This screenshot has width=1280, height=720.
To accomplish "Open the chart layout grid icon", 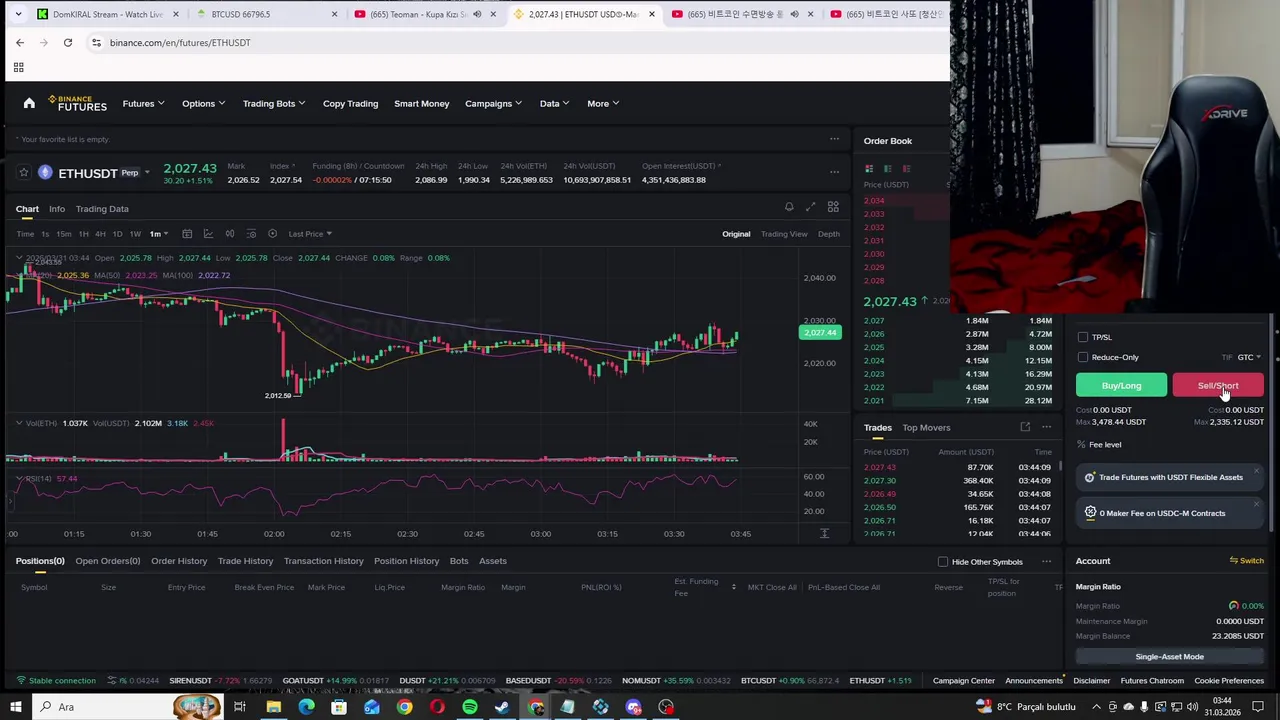I will point(833,207).
